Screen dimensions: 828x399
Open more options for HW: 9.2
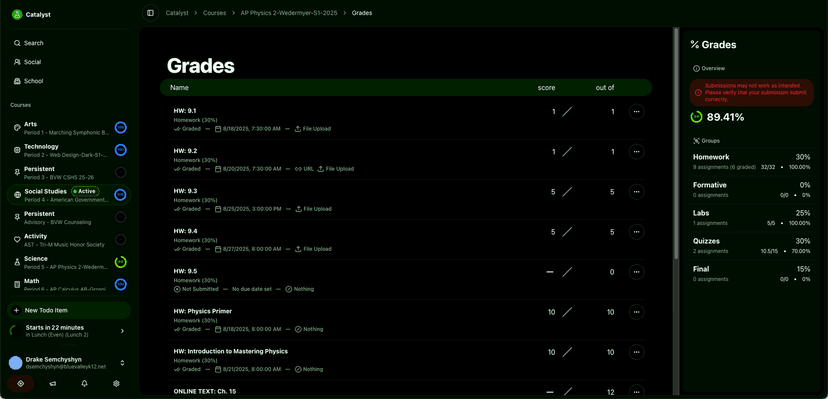[x=636, y=152]
